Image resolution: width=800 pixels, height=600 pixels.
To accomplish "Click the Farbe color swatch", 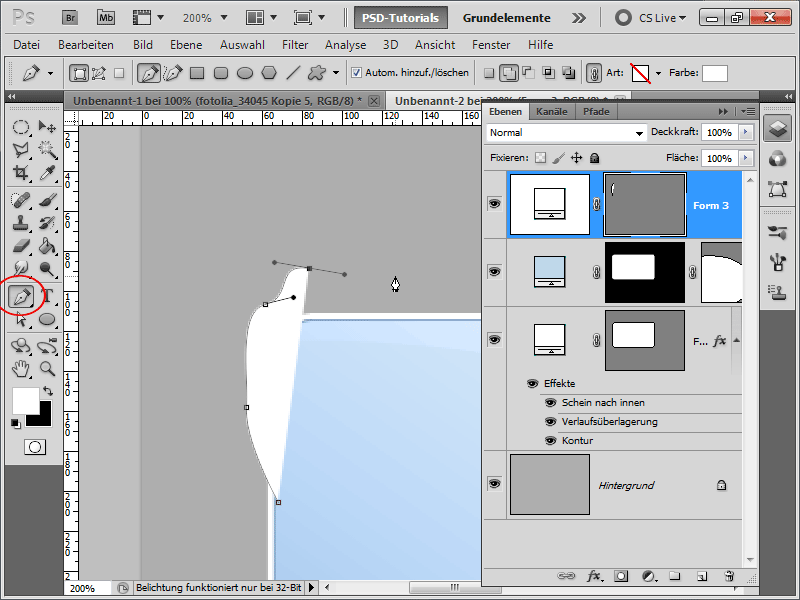I will [x=714, y=73].
